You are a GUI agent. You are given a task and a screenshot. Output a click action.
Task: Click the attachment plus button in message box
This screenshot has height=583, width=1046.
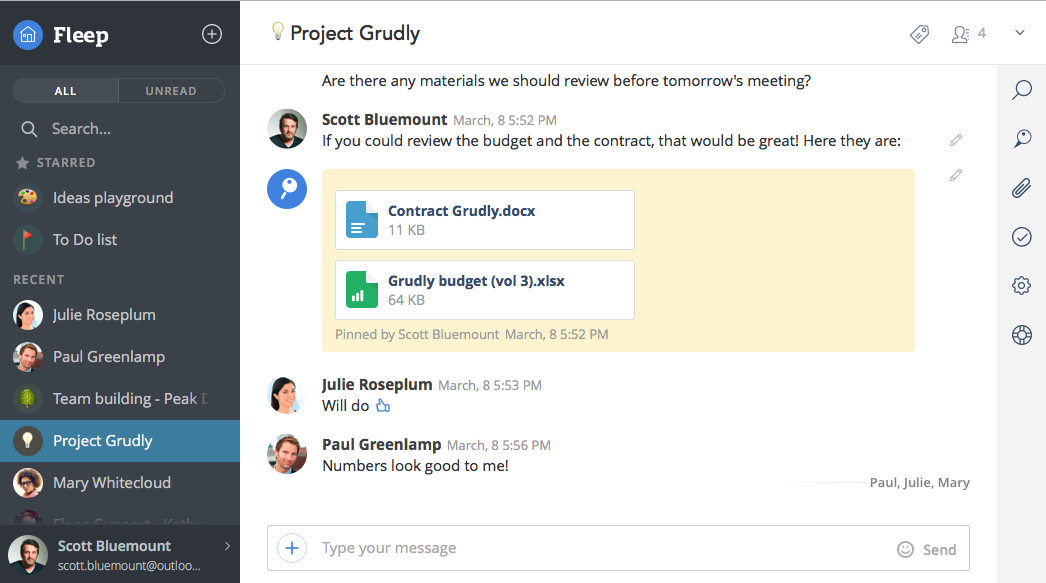point(292,548)
